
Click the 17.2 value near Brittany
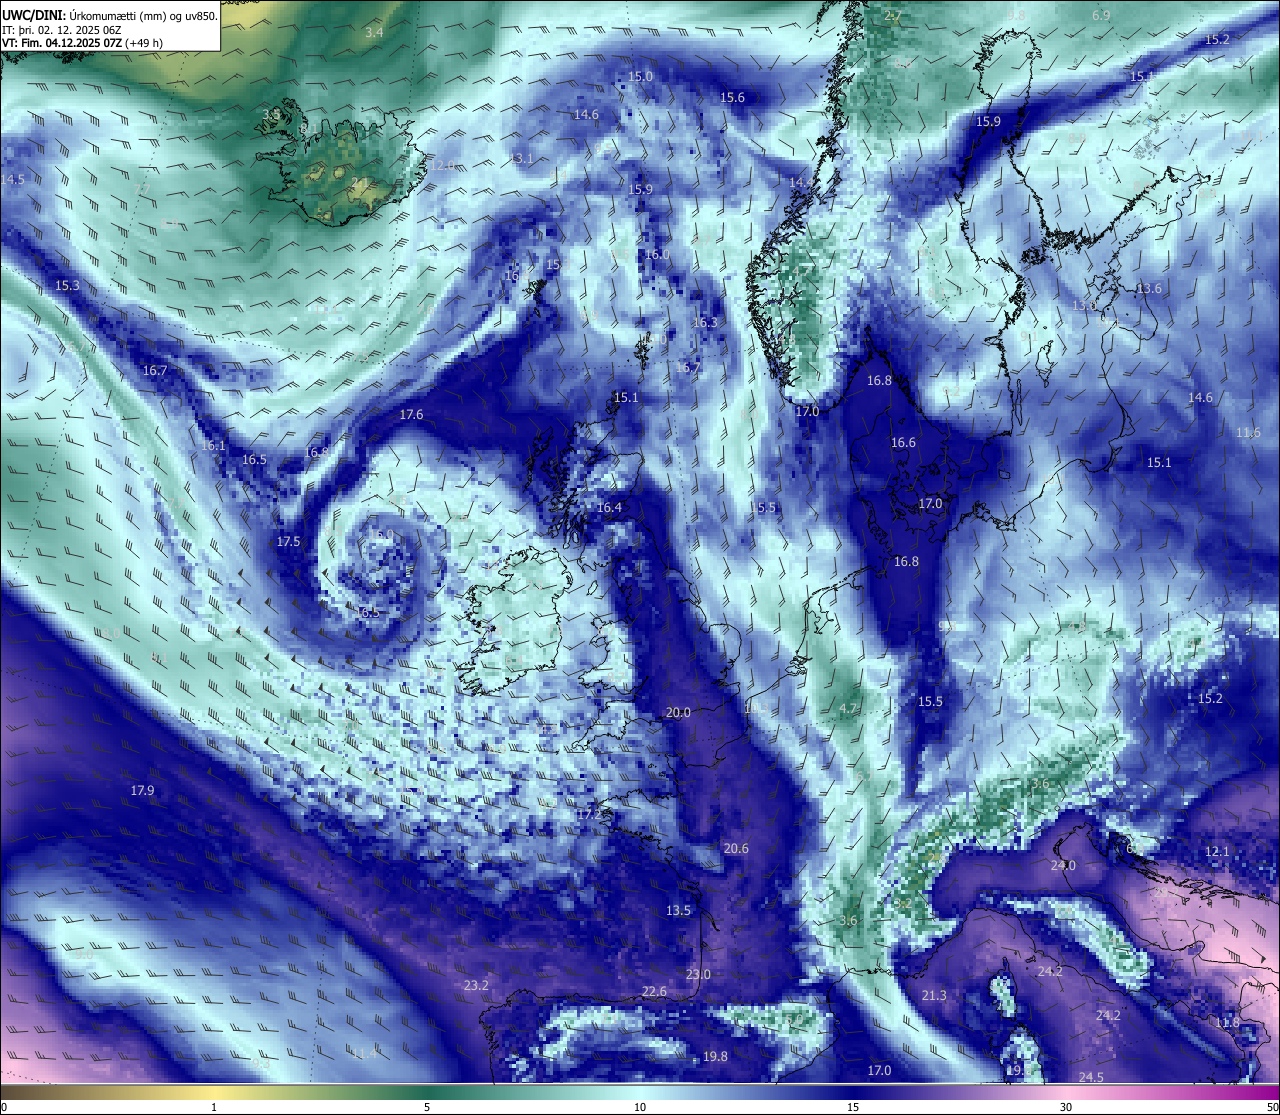click(589, 815)
